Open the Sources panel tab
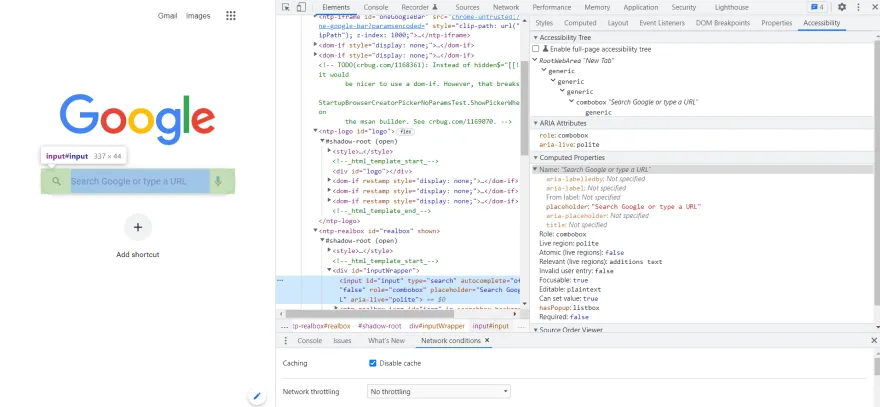This screenshot has height=407, width=880. [x=467, y=7]
